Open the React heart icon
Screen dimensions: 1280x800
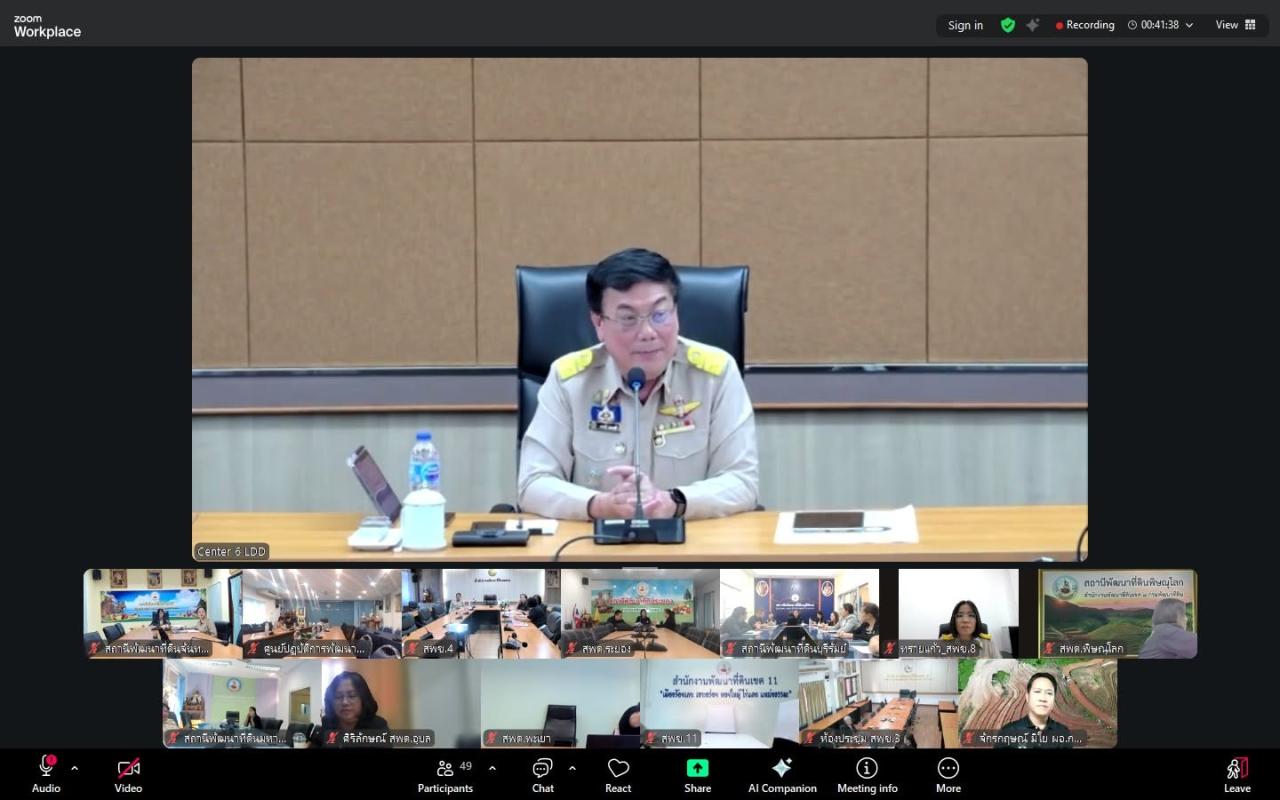[x=618, y=768]
